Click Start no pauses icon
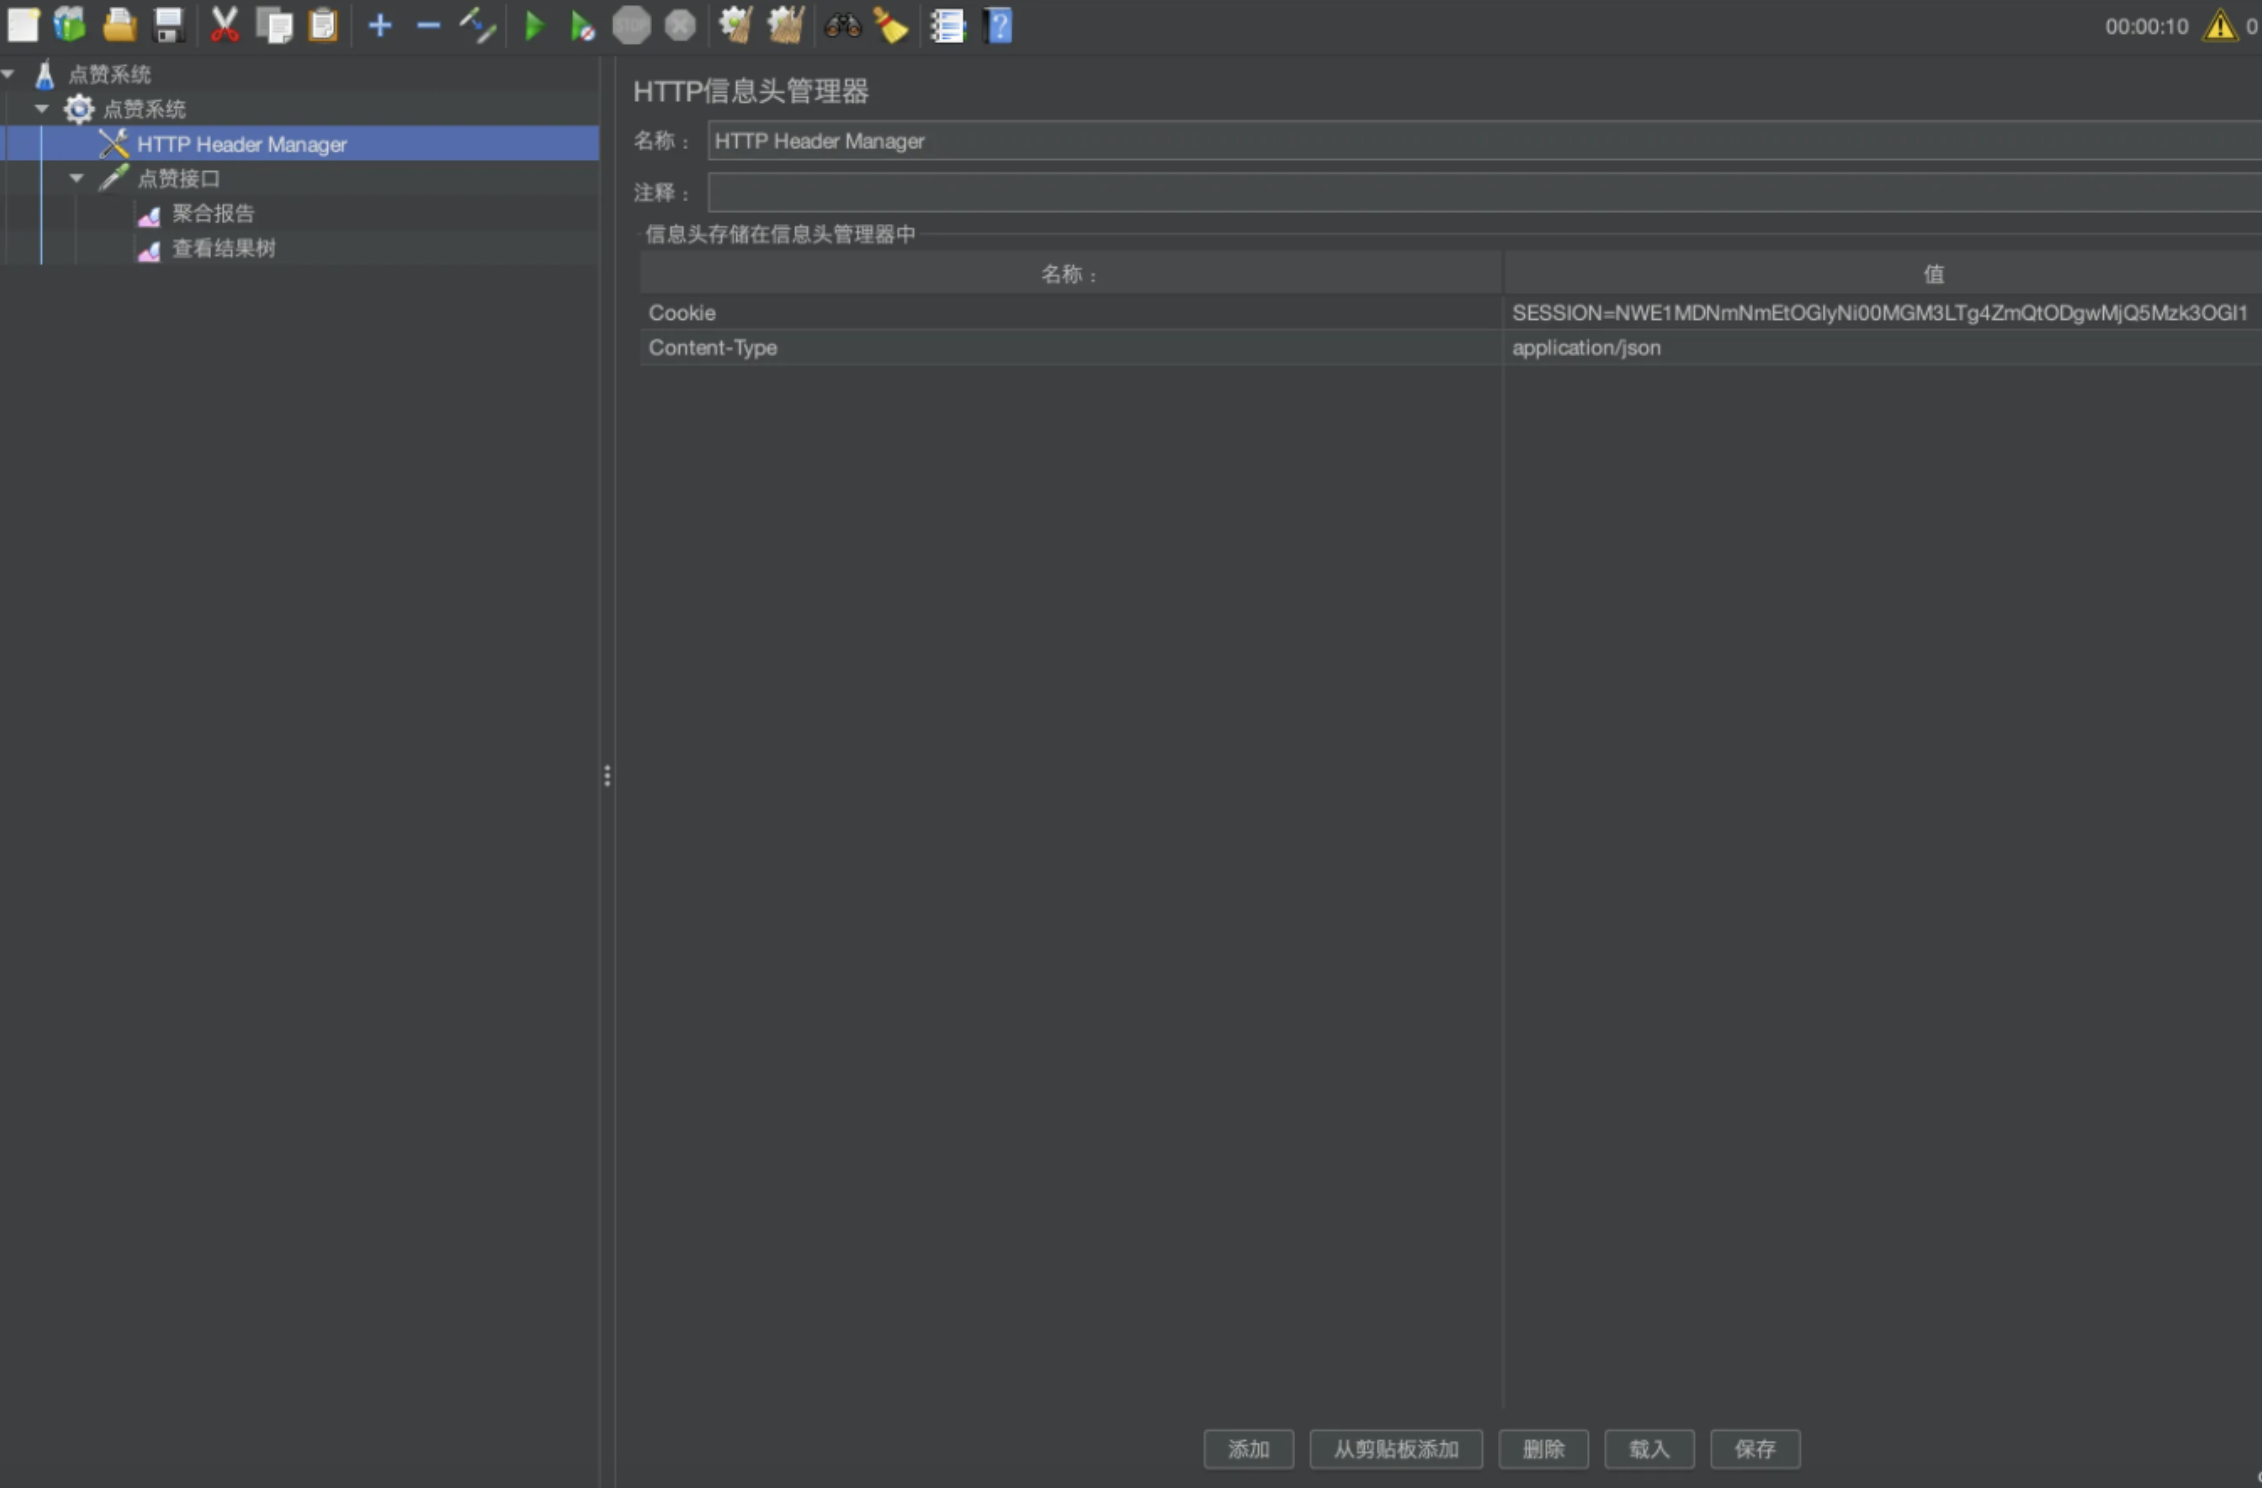This screenshot has width=2262, height=1488. [x=582, y=25]
